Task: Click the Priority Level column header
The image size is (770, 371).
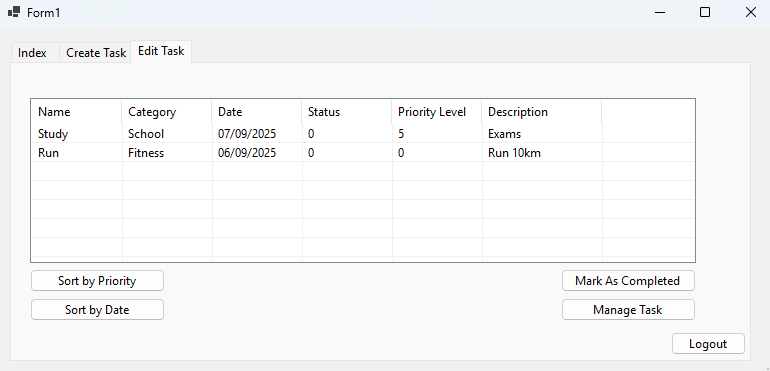Action: pos(437,112)
